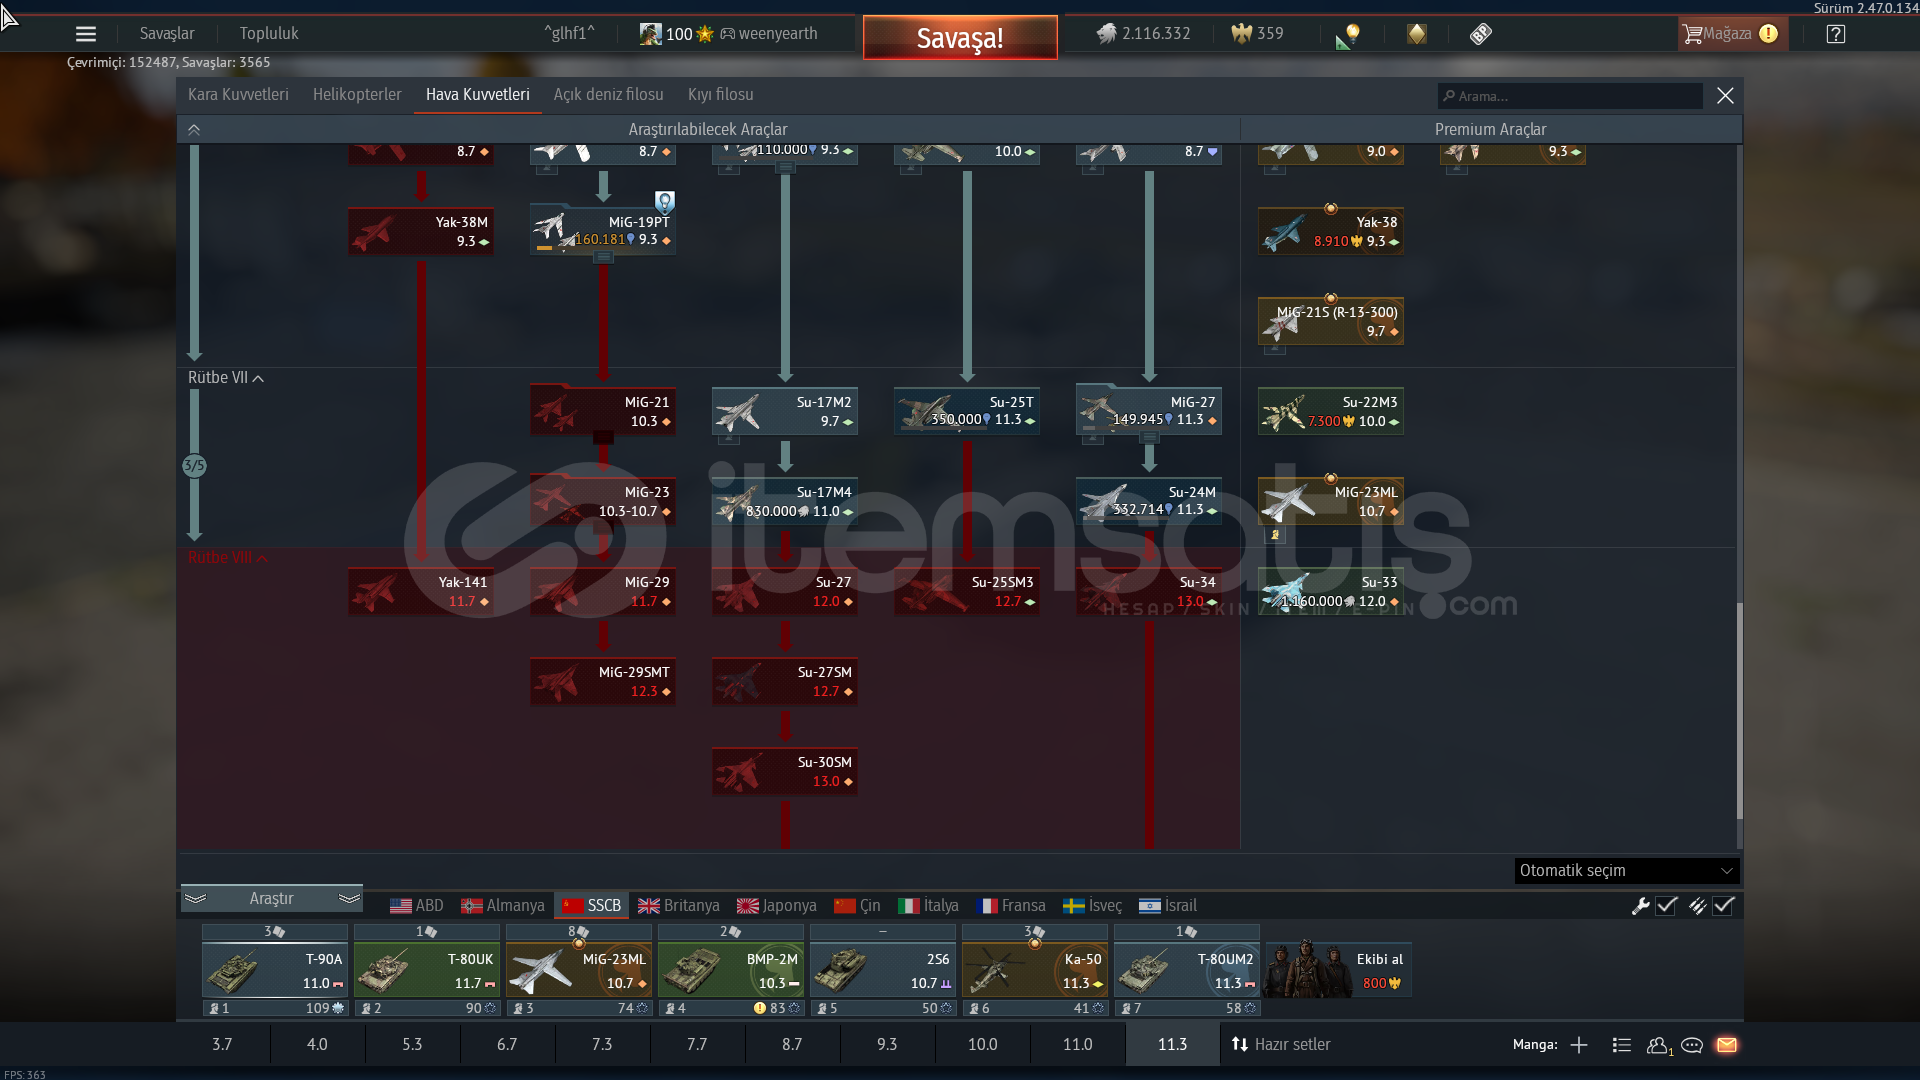The height and width of the screenshot is (1080, 1920).
Task: Select the Ka-50 crew slot
Action: [1035, 970]
